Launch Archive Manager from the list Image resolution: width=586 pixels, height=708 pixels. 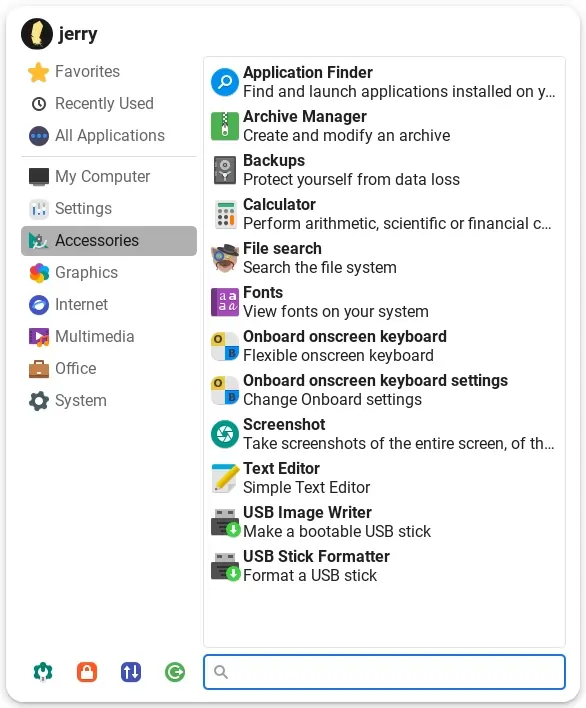(x=384, y=126)
